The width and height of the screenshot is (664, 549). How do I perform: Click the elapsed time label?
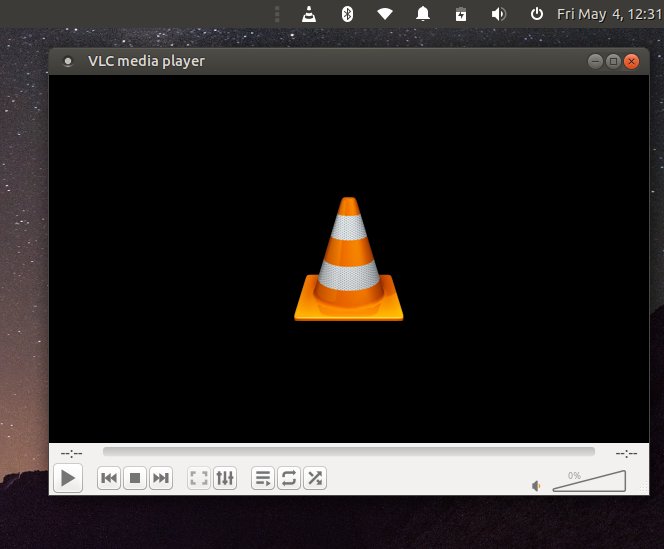[71, 454]
